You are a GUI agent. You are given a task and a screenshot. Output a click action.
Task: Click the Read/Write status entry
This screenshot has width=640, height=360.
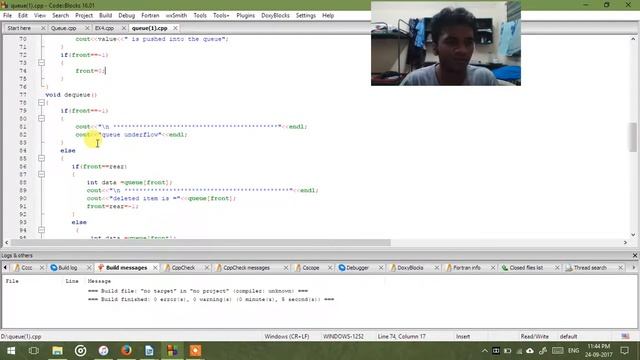click(534, 337)
